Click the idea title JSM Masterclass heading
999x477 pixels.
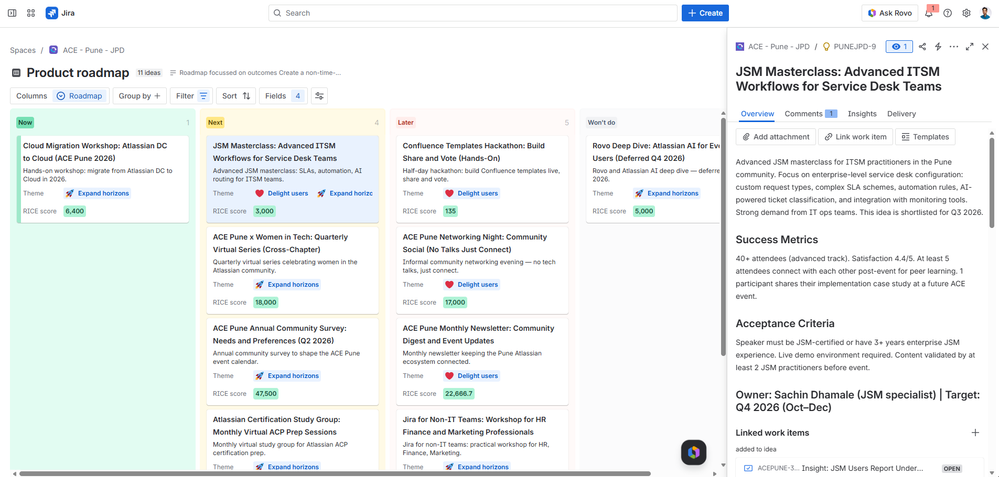pos(838,79)
